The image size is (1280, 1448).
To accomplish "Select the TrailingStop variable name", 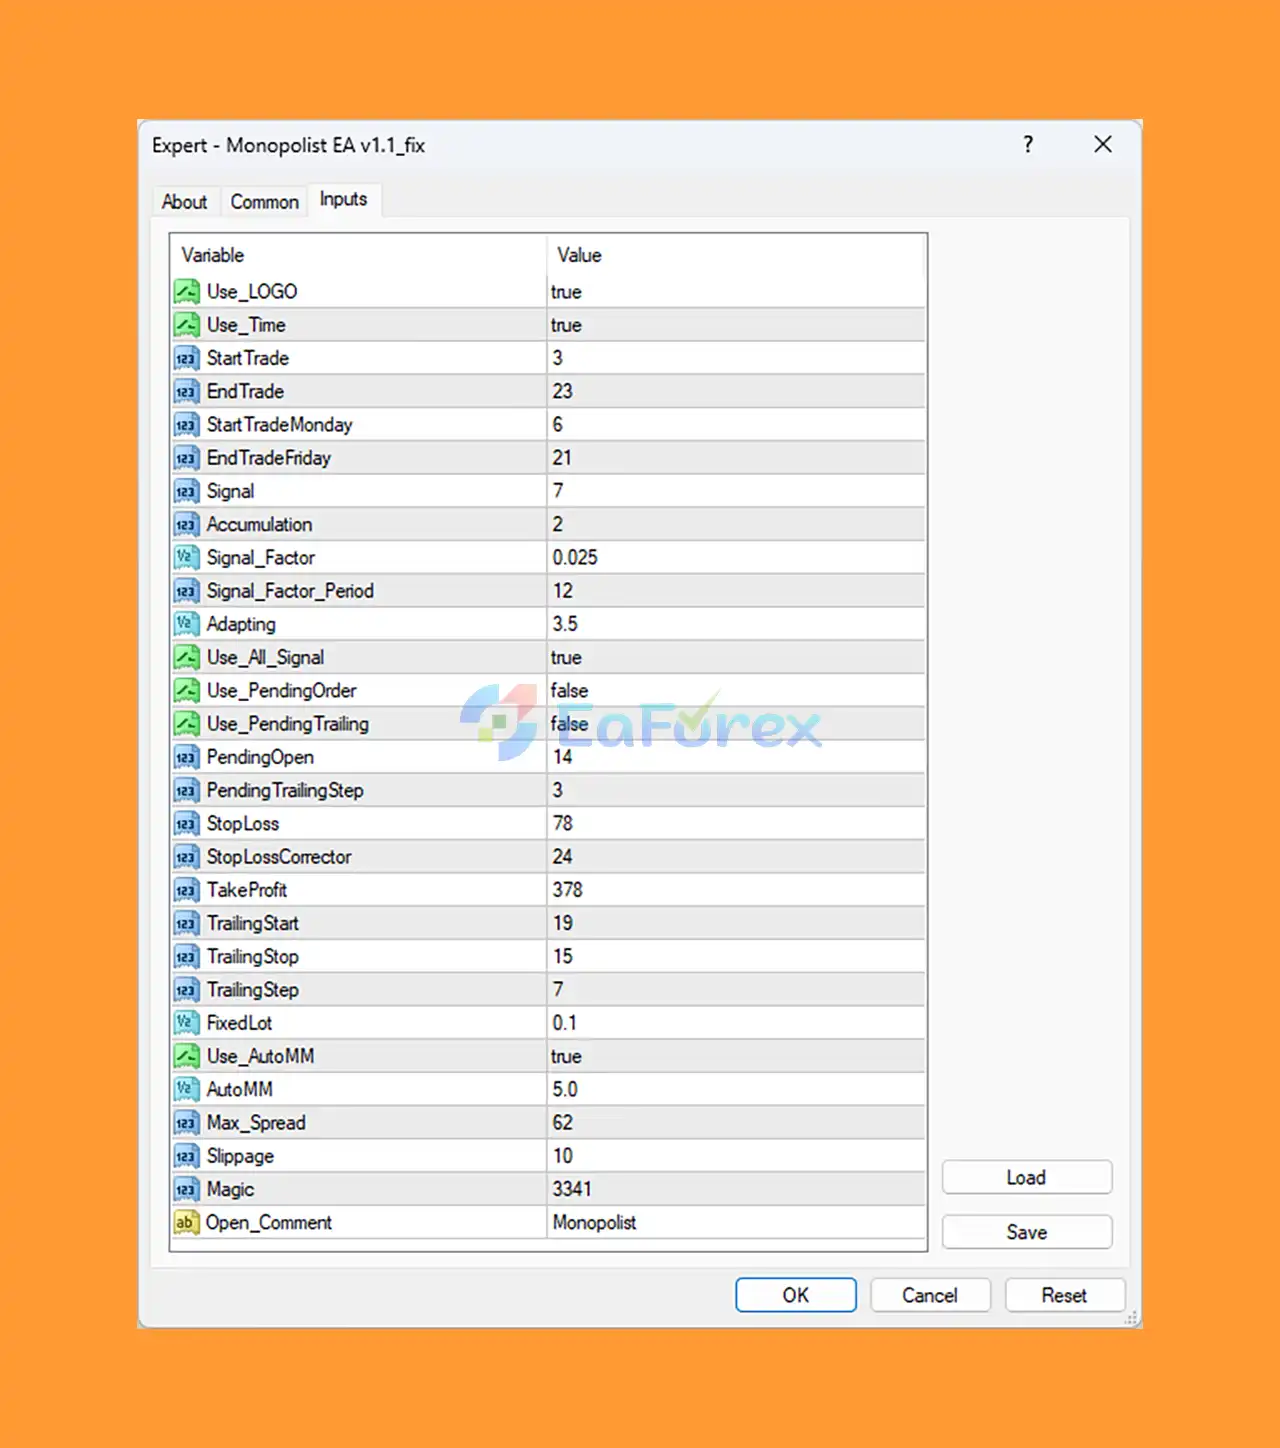I will click(253, 956).
